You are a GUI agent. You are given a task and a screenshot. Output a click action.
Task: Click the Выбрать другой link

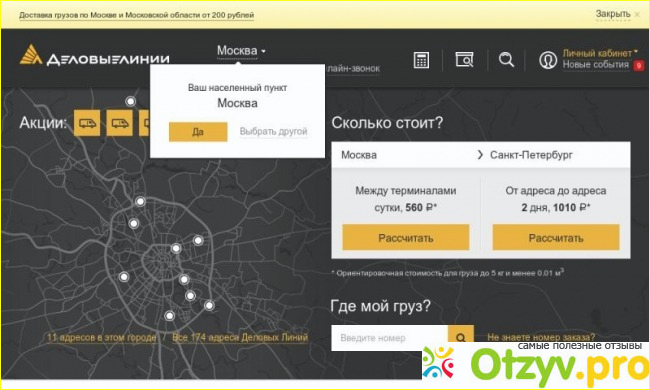[273, 132]
